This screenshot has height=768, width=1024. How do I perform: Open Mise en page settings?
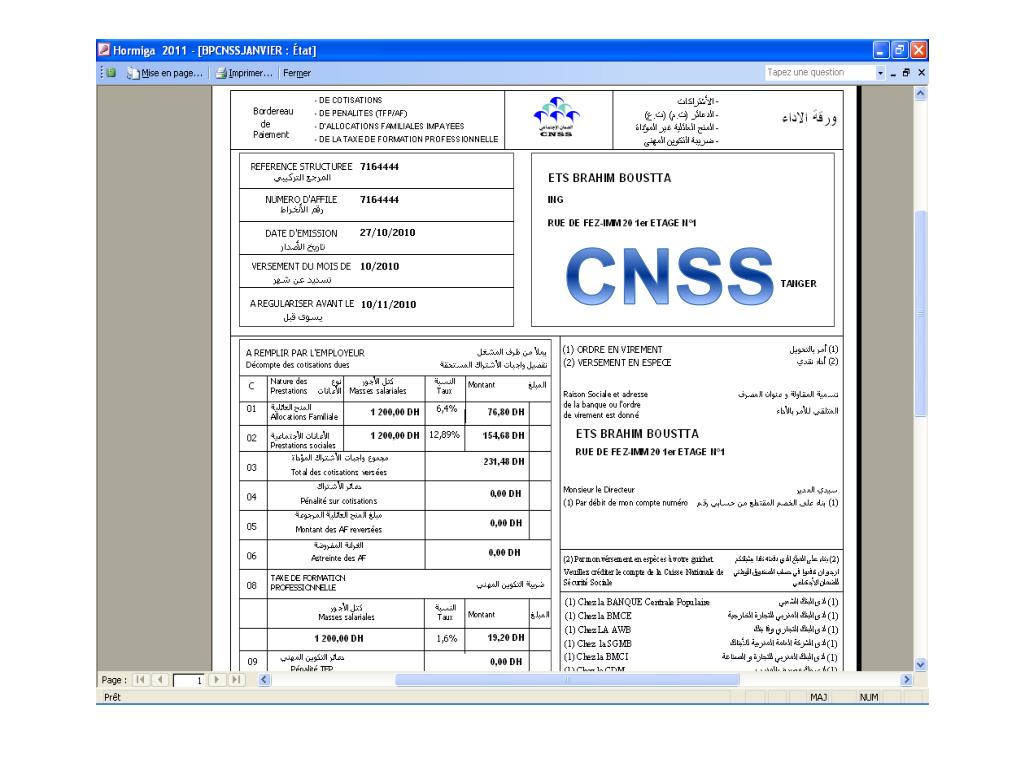(x=165, y=73)
